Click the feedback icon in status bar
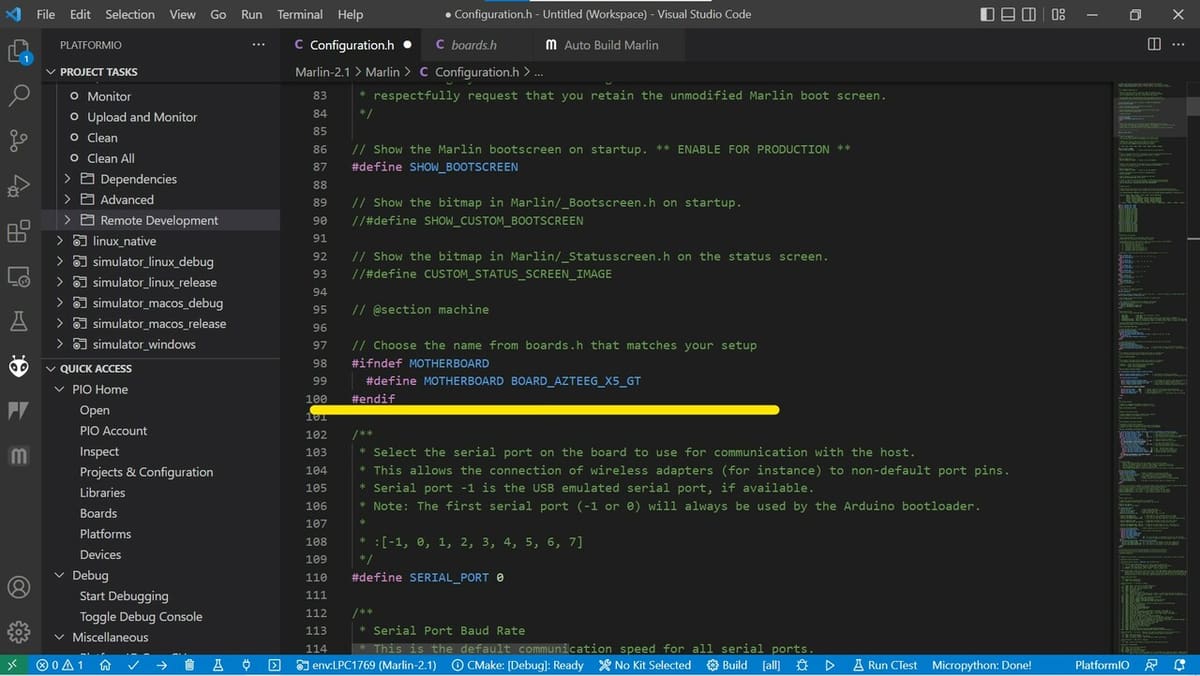 1152,665
